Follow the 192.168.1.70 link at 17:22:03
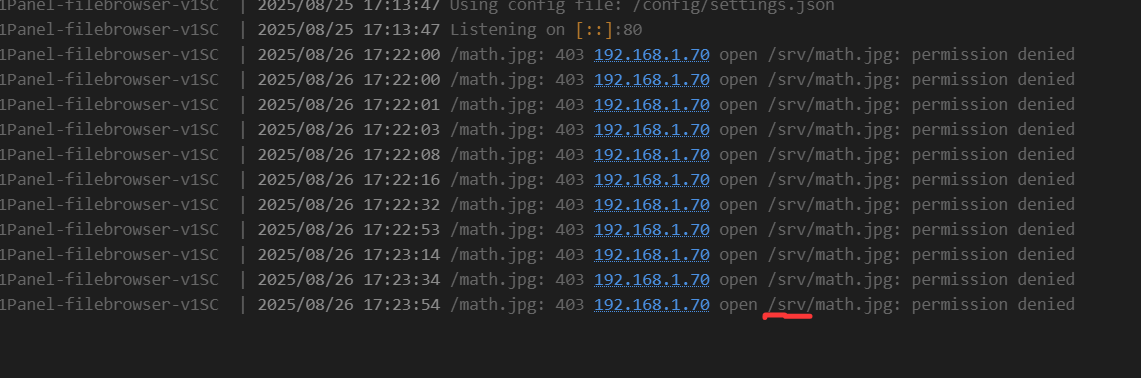The height and width of the screenshot is (378, 1141). [x=651, y=129]
